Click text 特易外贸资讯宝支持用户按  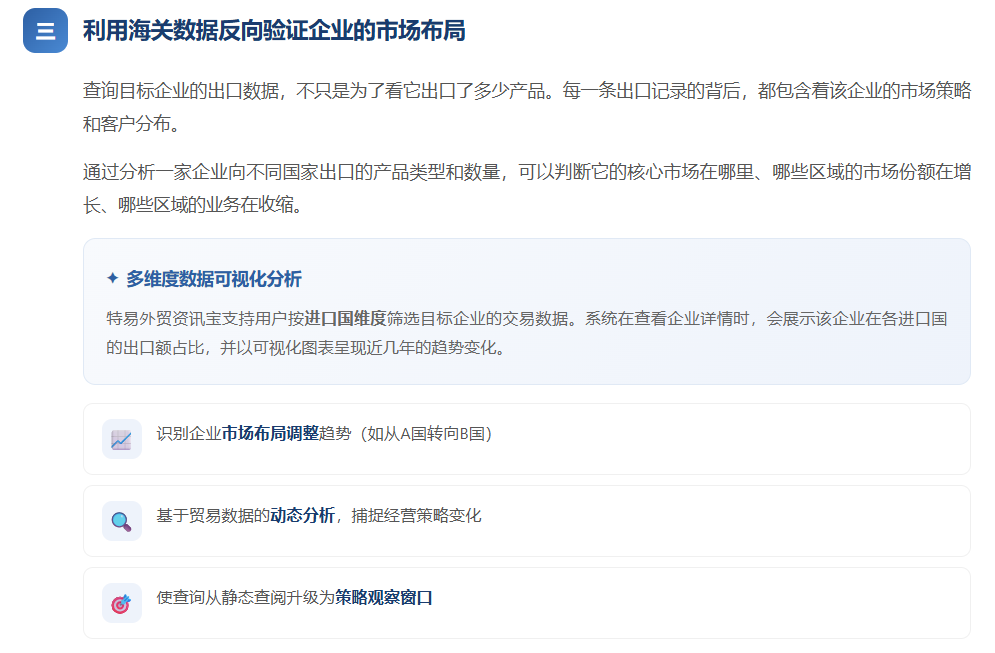coord(206,319)
